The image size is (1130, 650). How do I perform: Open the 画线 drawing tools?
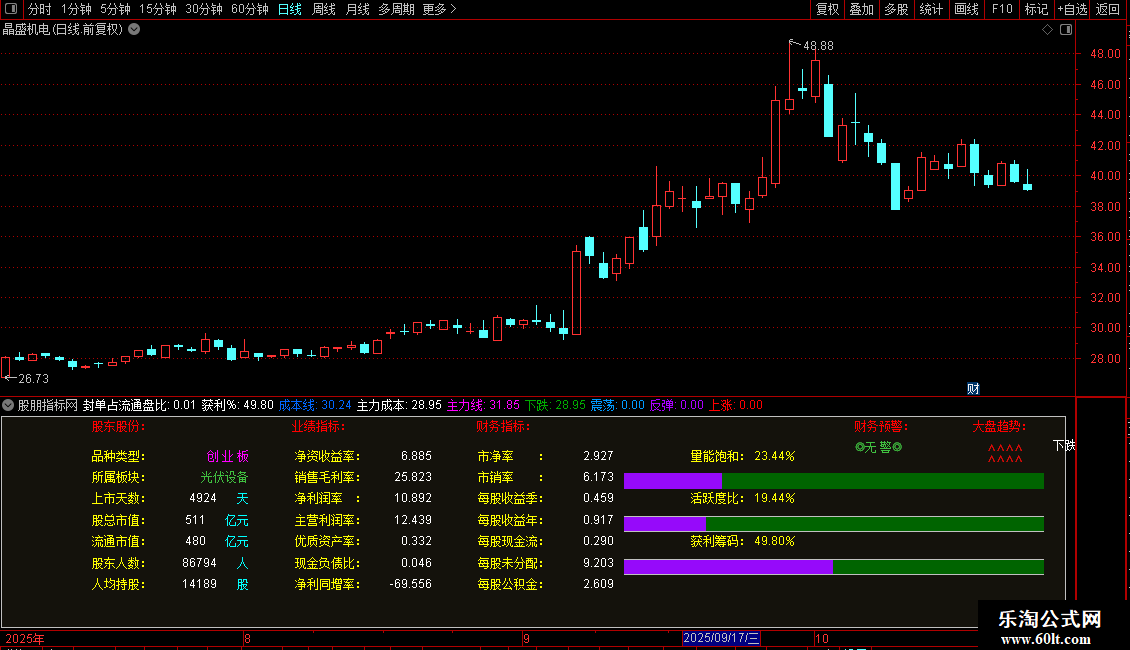[966, 9]
